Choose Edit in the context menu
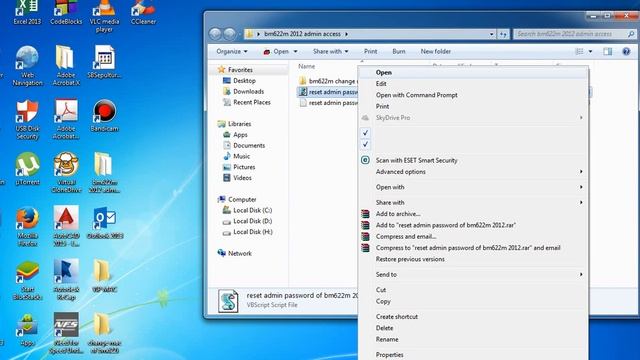 (473, 84)
